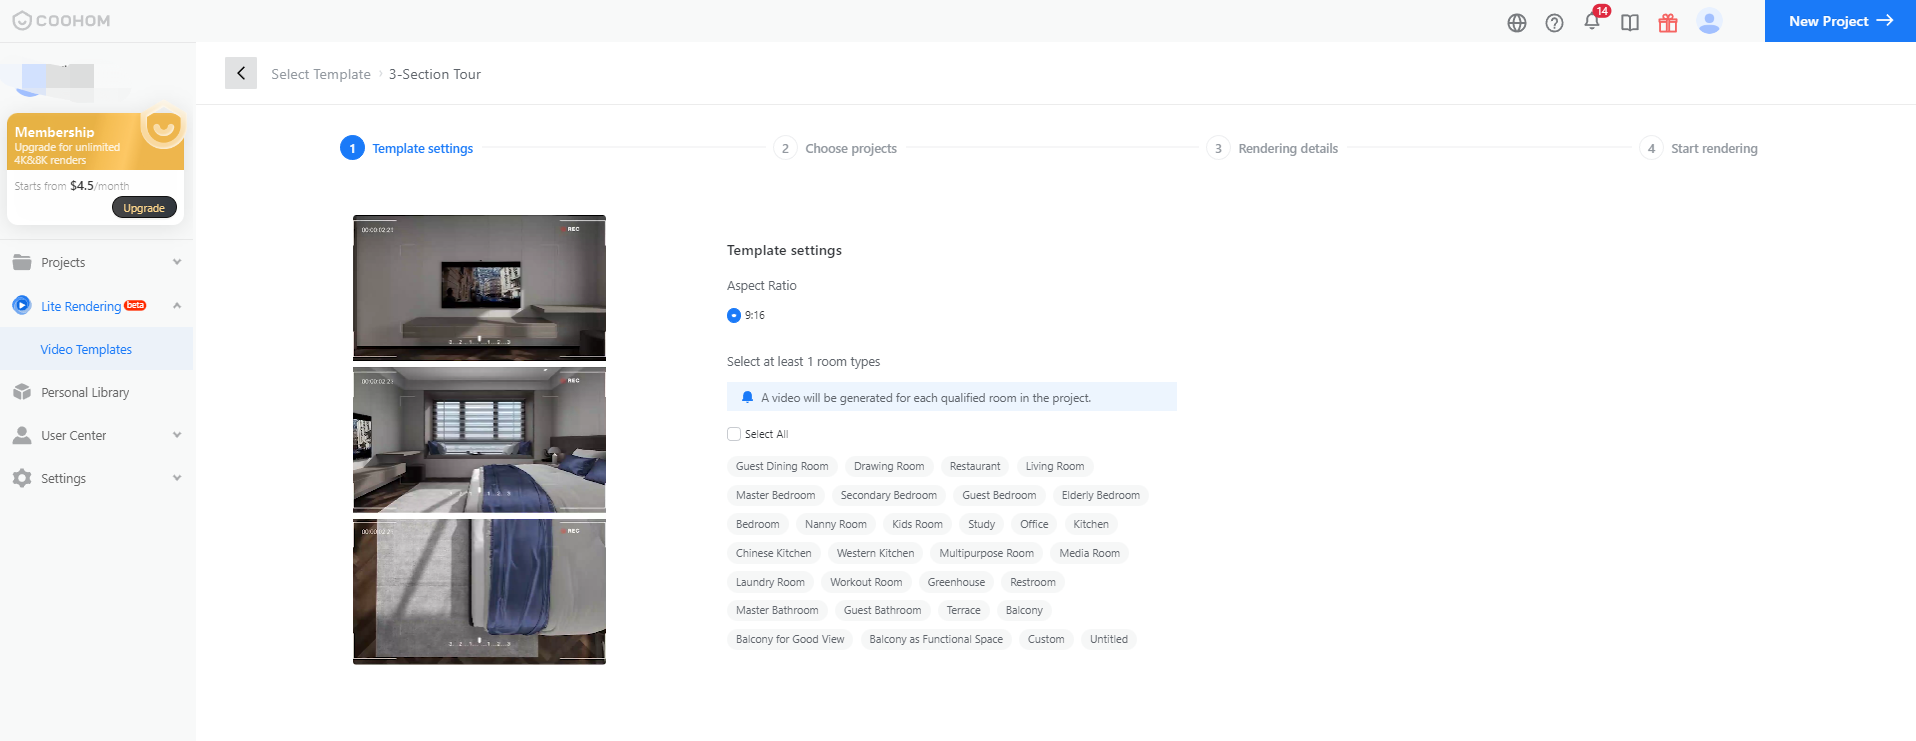Click the globe language icon
The height and width of the screenshot is (741, 1916).
(1516, 23)
